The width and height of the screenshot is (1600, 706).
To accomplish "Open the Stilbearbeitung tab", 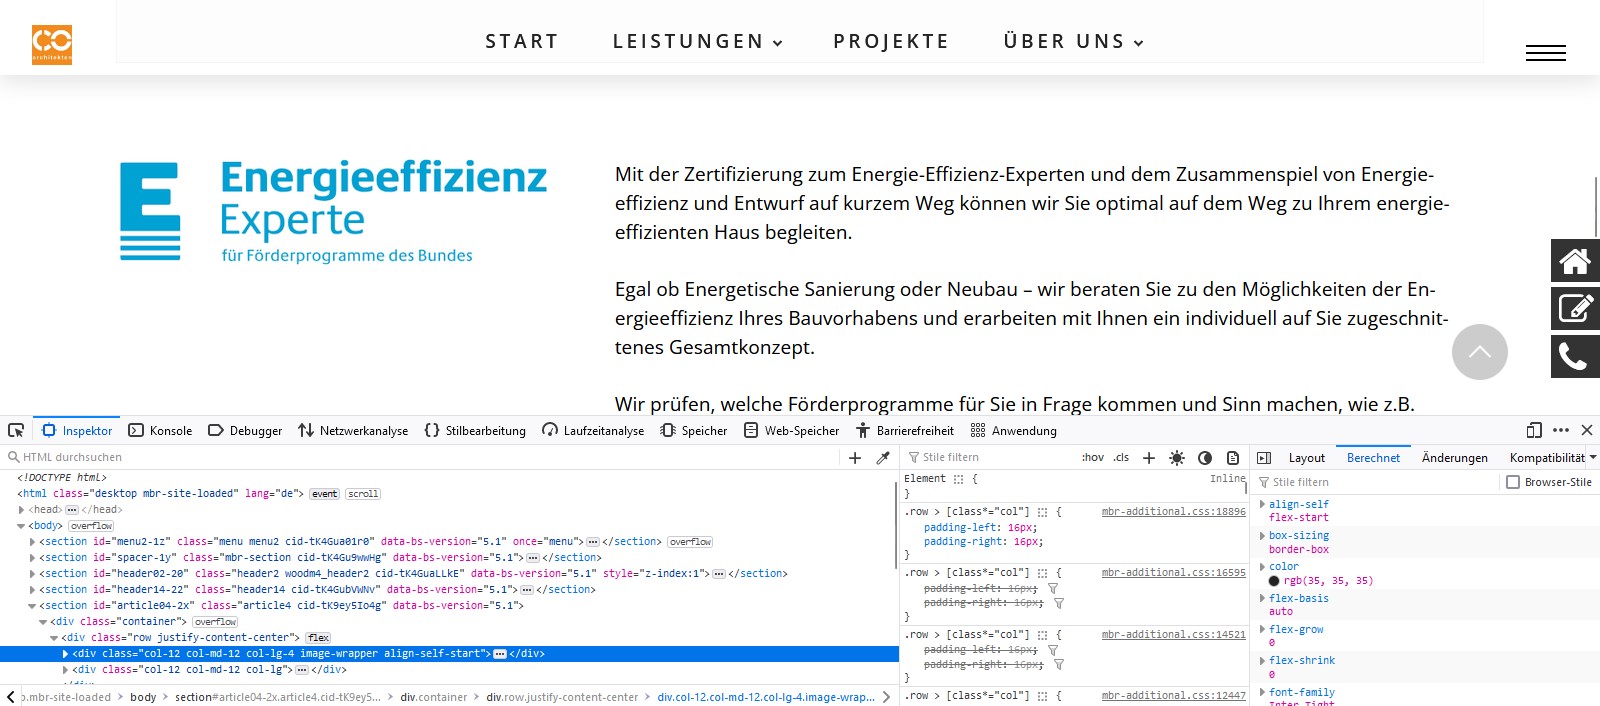I will coord(475,430).
